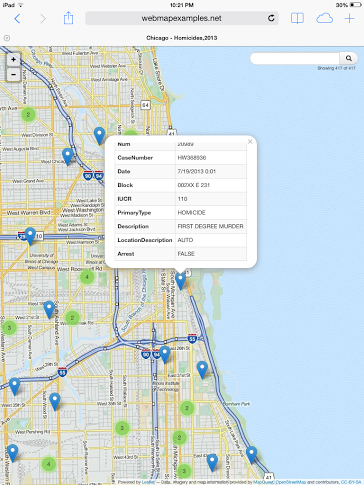
Task: Click the blue pin on the I-290 highway
Action: click(x=30, y=236)
